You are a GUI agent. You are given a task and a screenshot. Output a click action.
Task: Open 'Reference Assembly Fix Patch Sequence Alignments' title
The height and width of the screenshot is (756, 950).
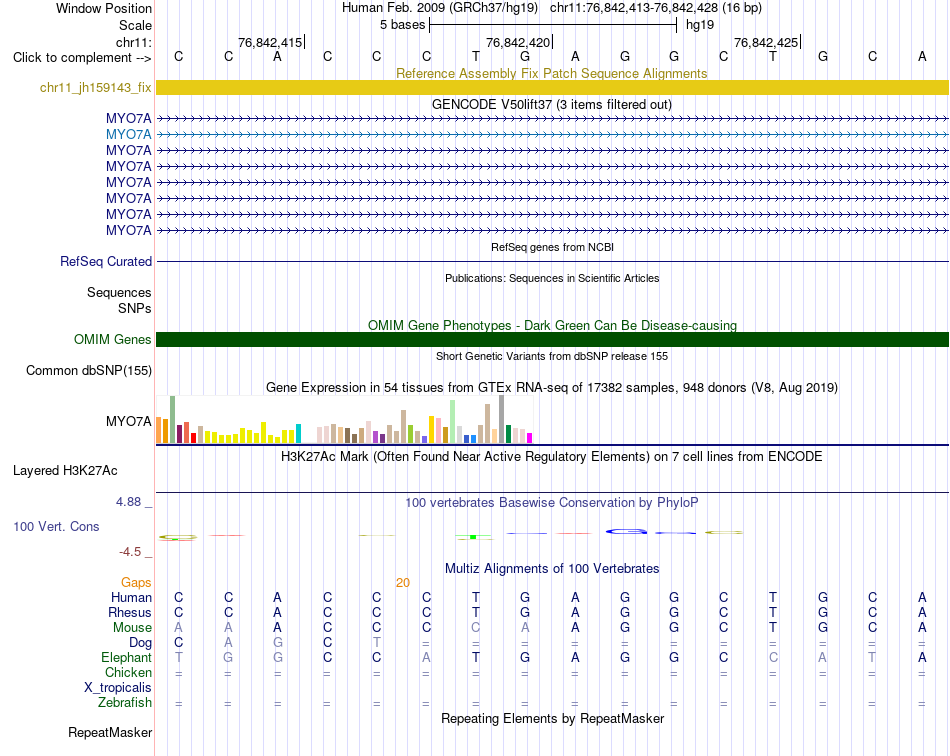pos(551,73)
